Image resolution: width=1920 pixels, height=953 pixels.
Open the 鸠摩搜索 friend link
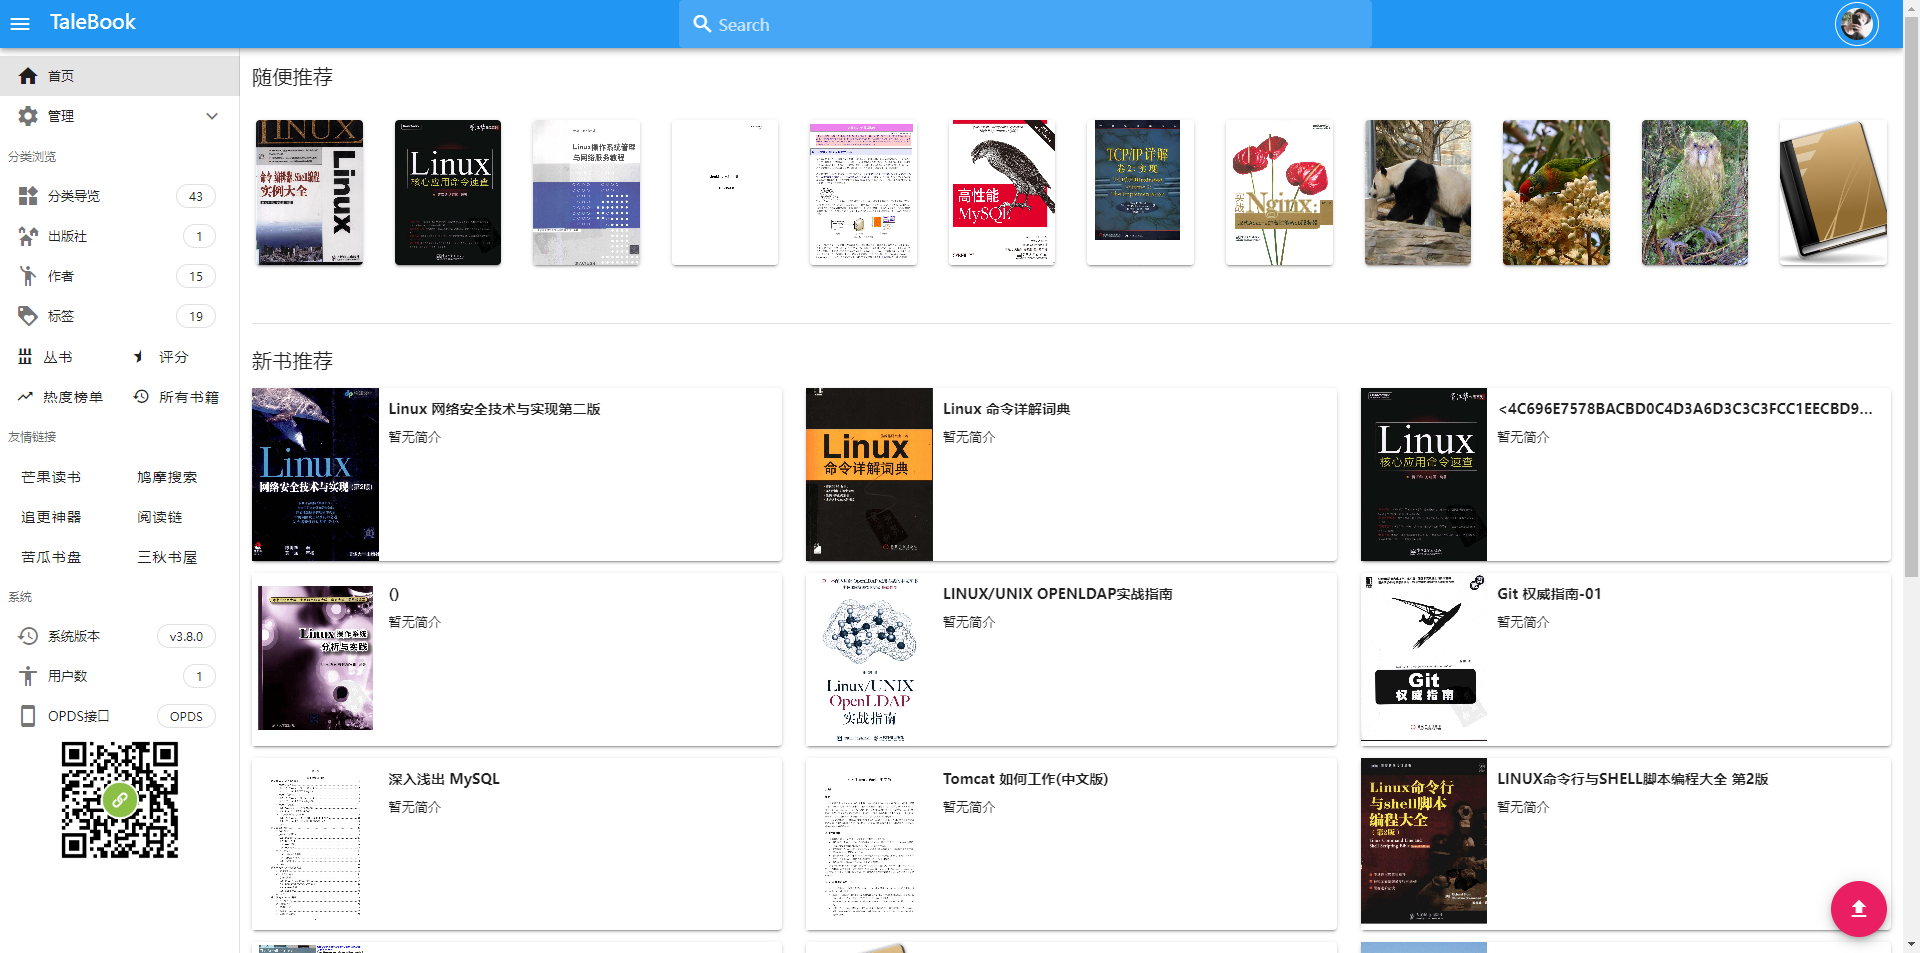[167, 477]
